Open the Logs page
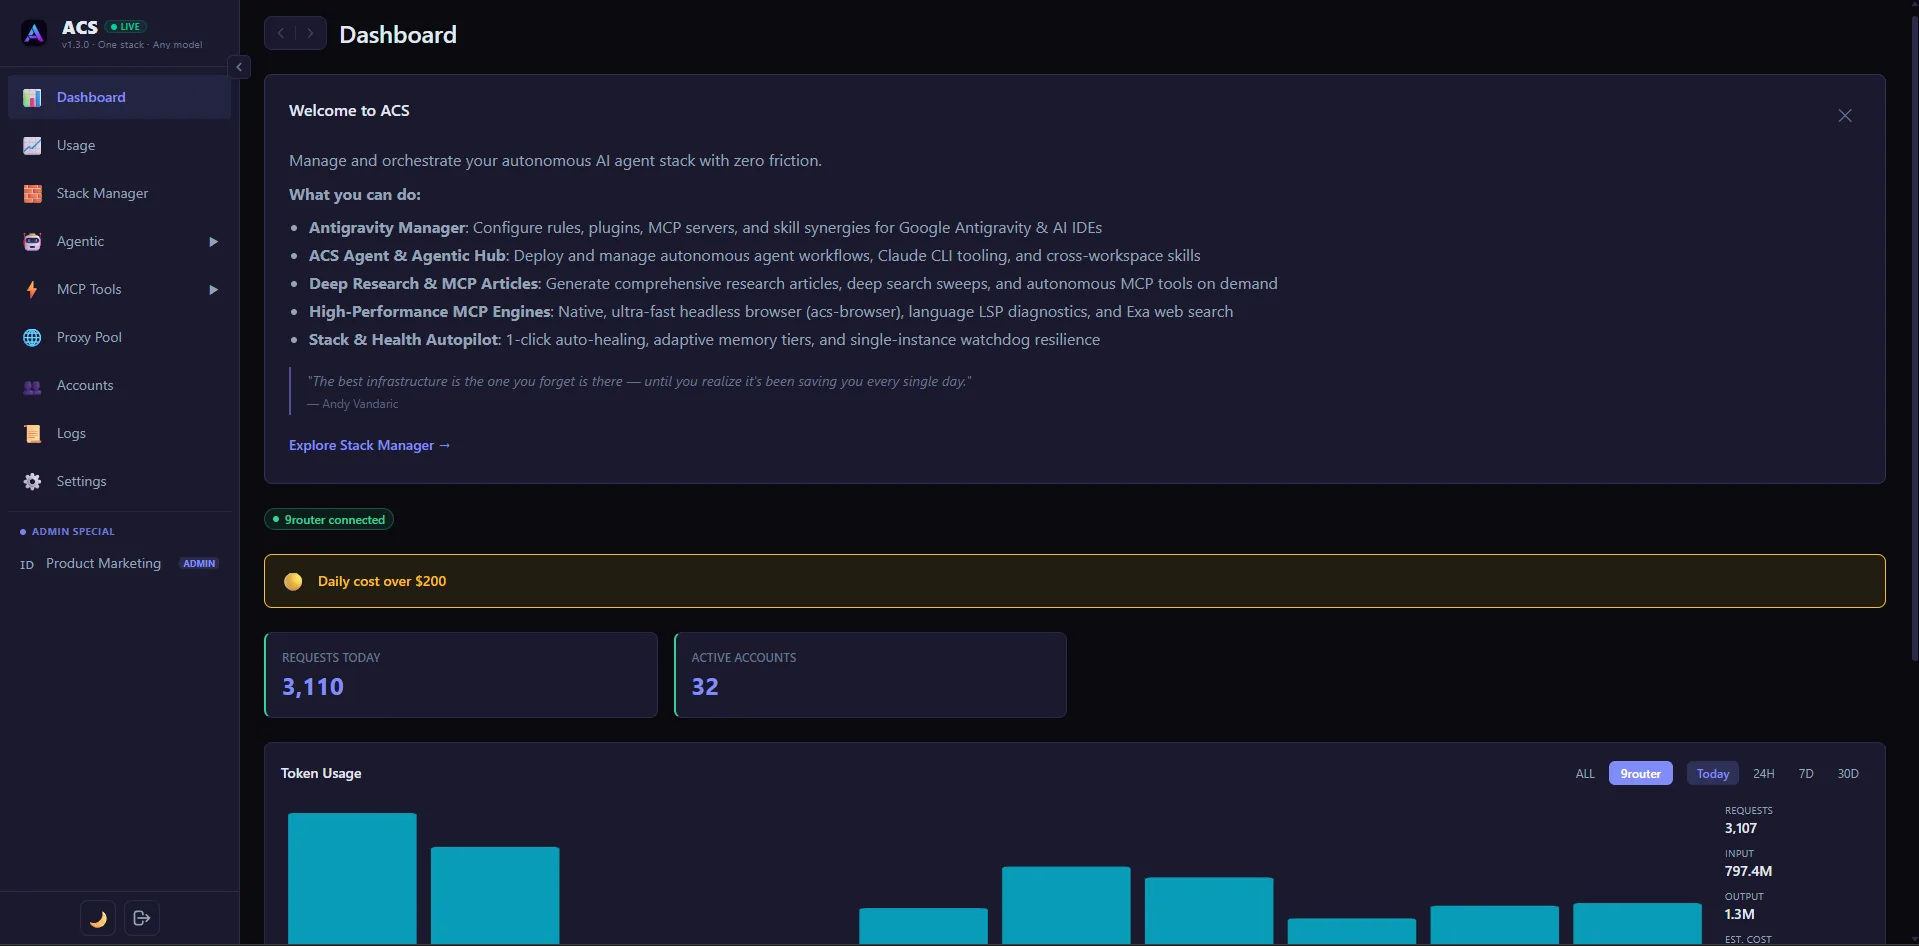The width and height of the screenshot is (1919, 946). click(119, 433)
